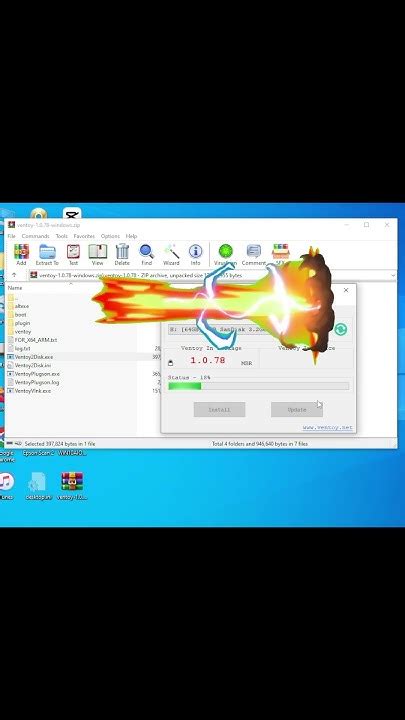Open the Commands menu
The width and height of the screenshot is (405, 720).
click(x=35, y=236)
